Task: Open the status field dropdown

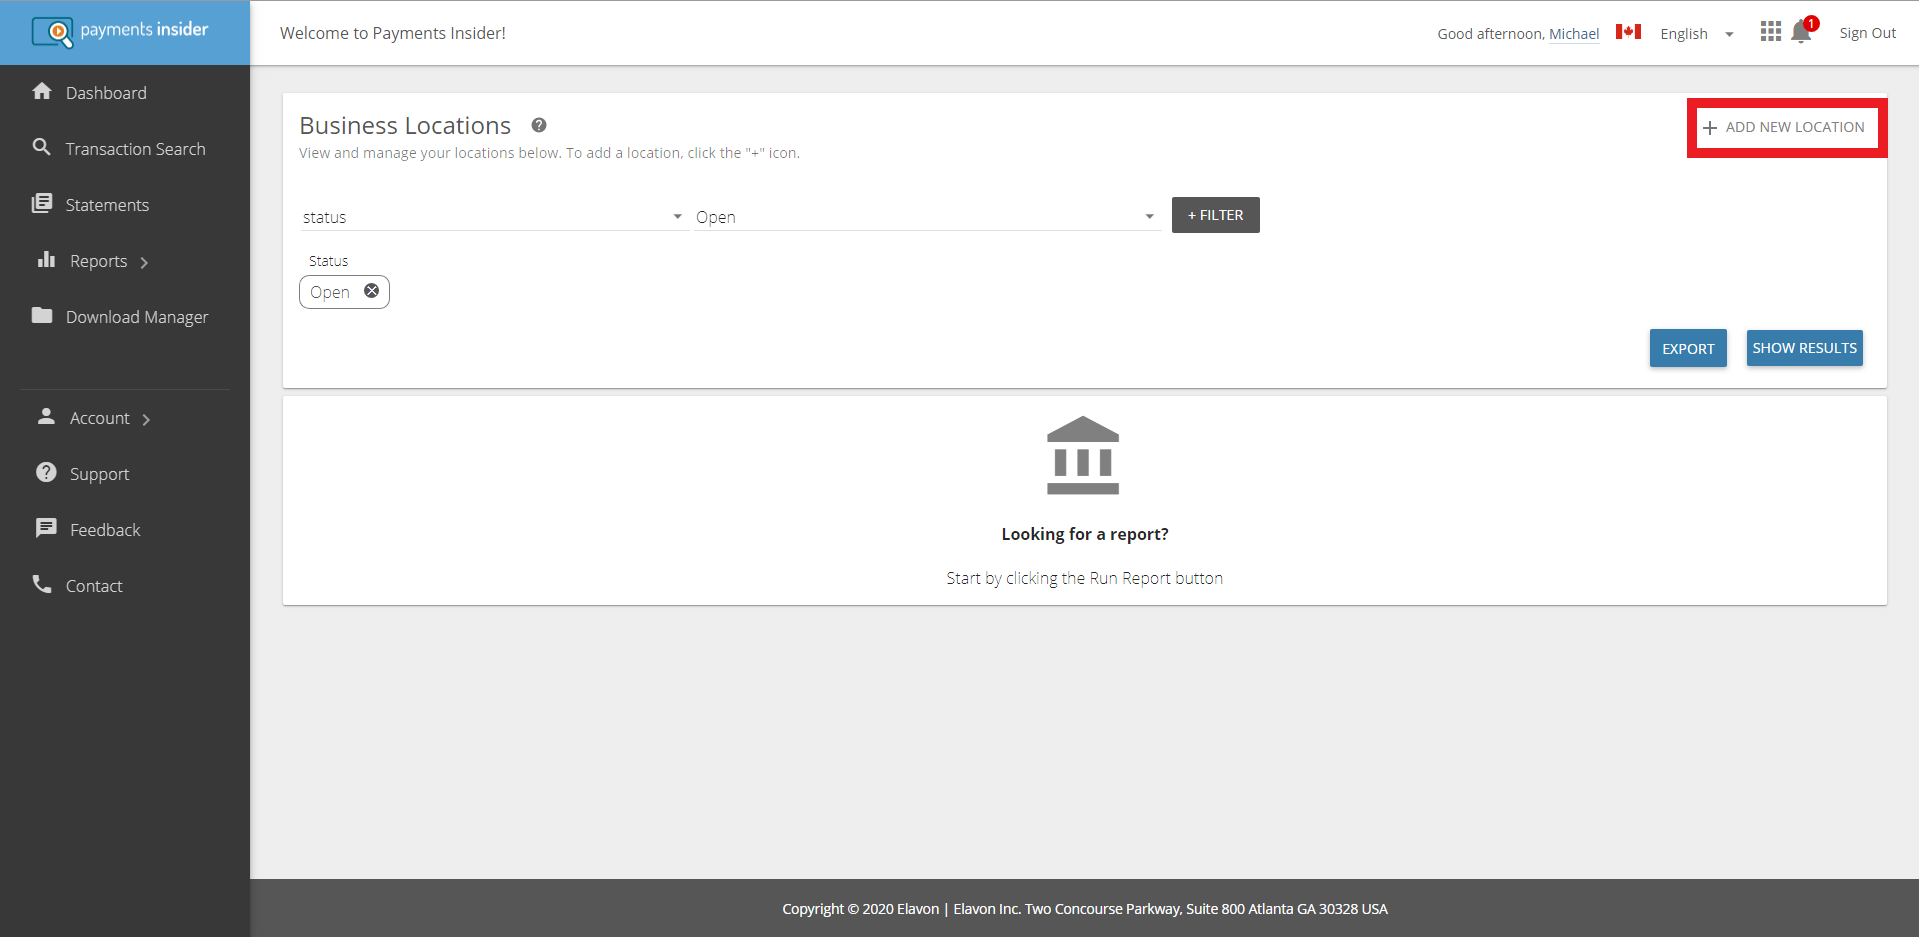Action: coord(494,217)
